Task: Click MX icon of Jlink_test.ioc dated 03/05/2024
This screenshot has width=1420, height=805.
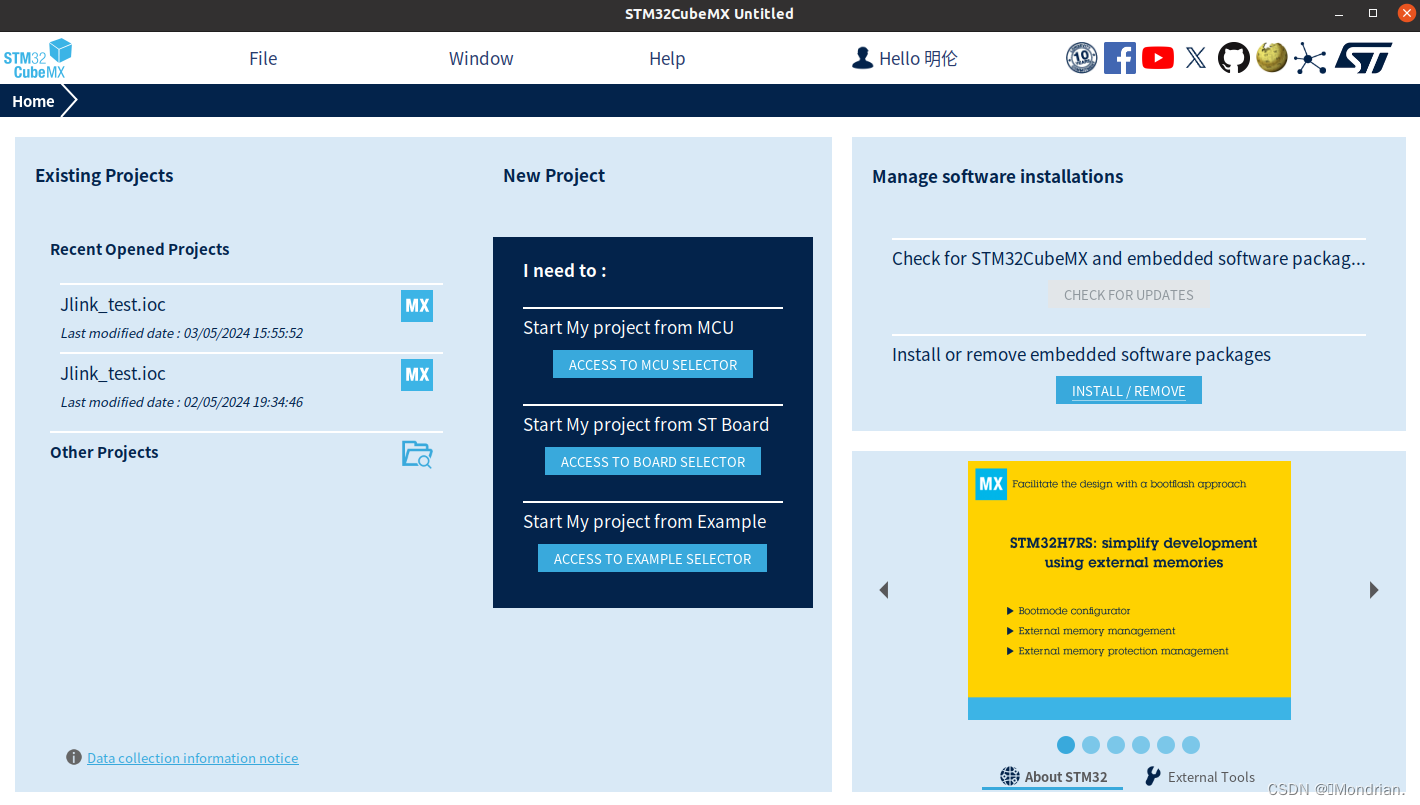Action: [417, 306]
